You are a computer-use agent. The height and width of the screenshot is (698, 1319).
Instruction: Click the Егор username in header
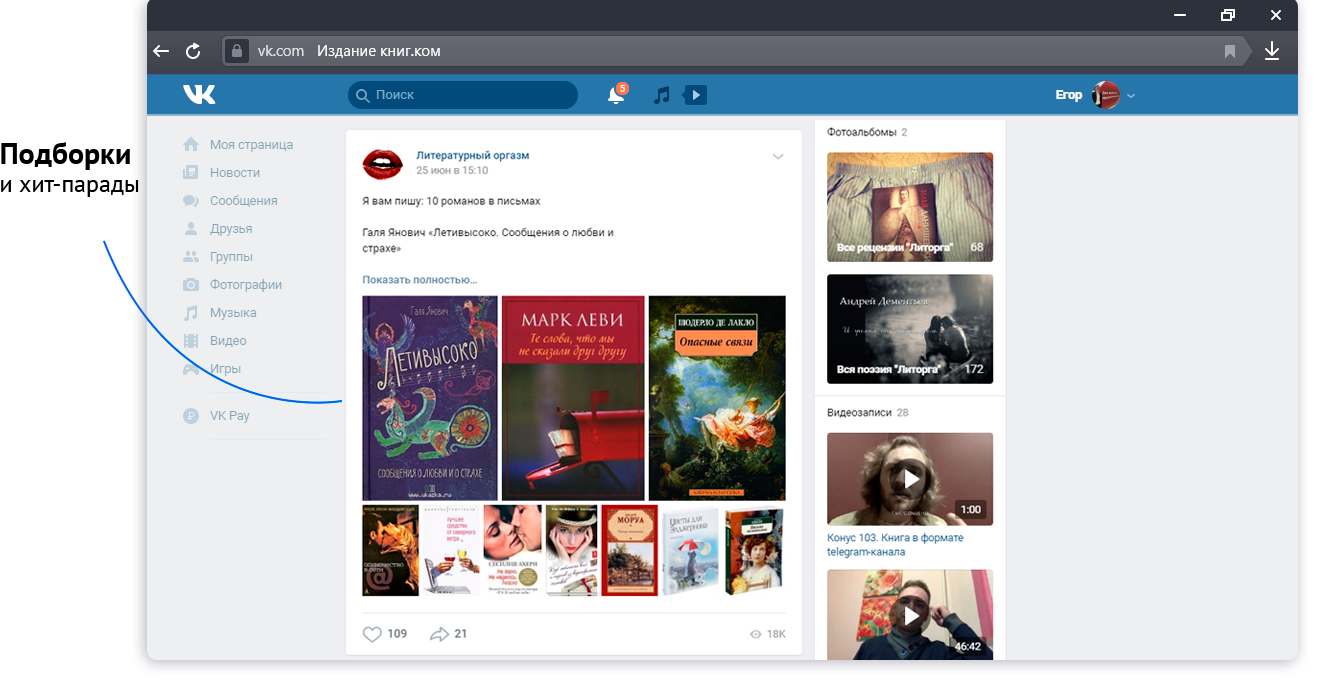1069,95
